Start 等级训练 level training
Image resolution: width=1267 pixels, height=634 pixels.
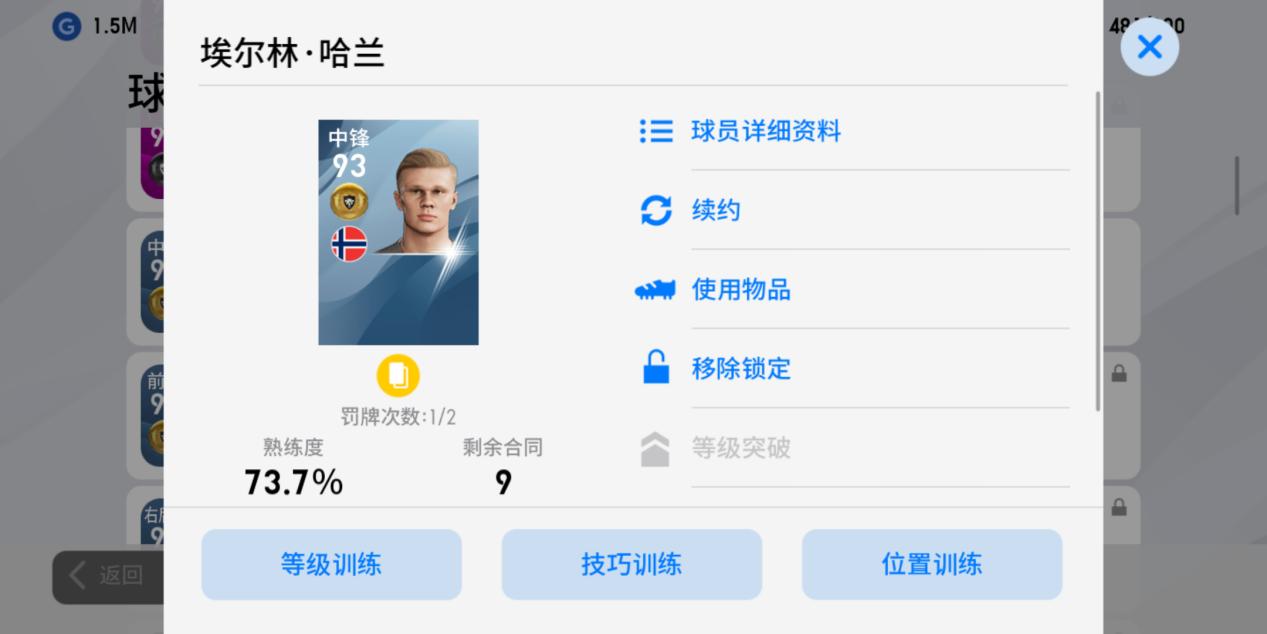pyautogui.click(x=331, y=564)
